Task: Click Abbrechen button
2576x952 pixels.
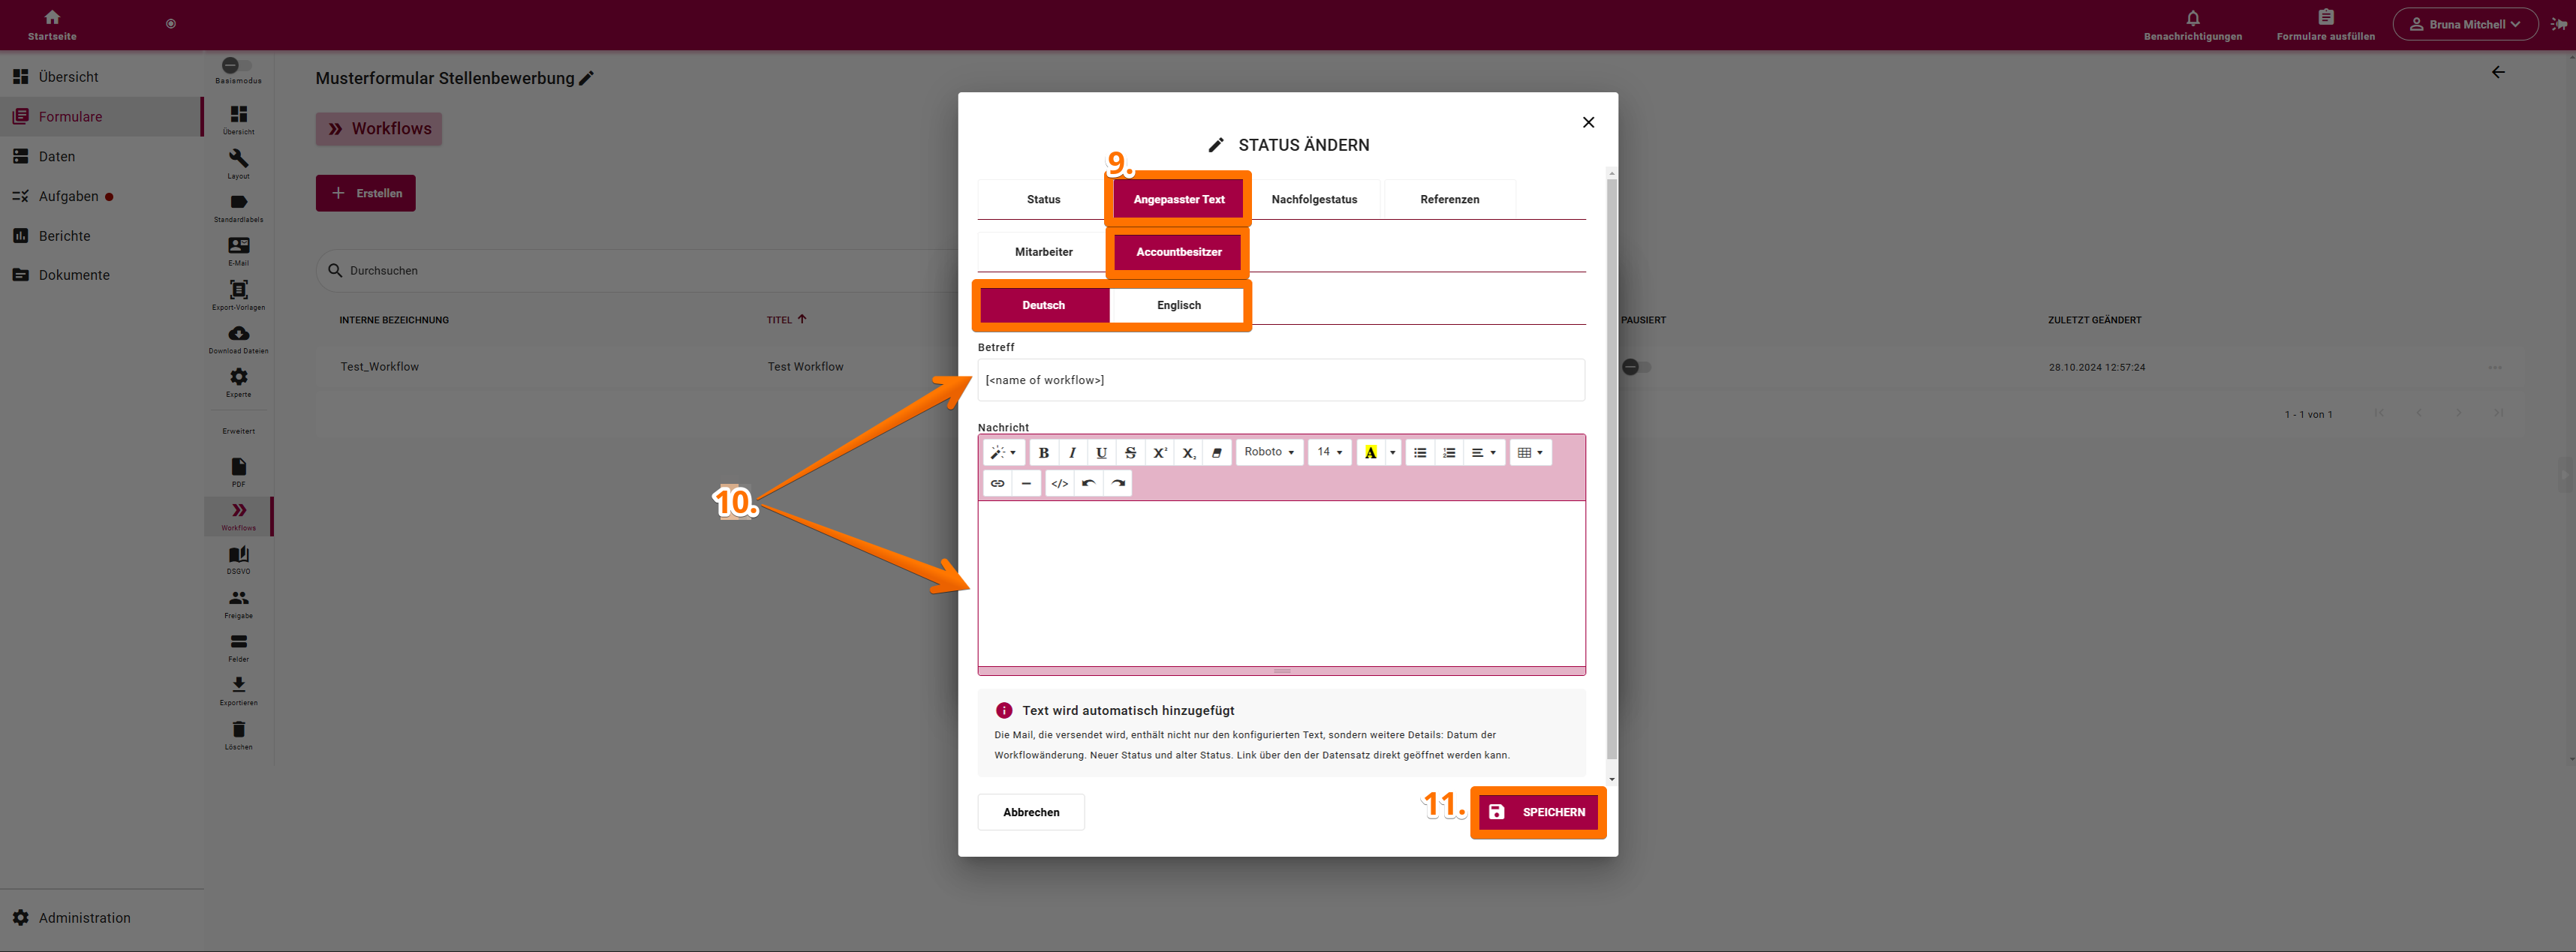Action: coord(1031,812)
